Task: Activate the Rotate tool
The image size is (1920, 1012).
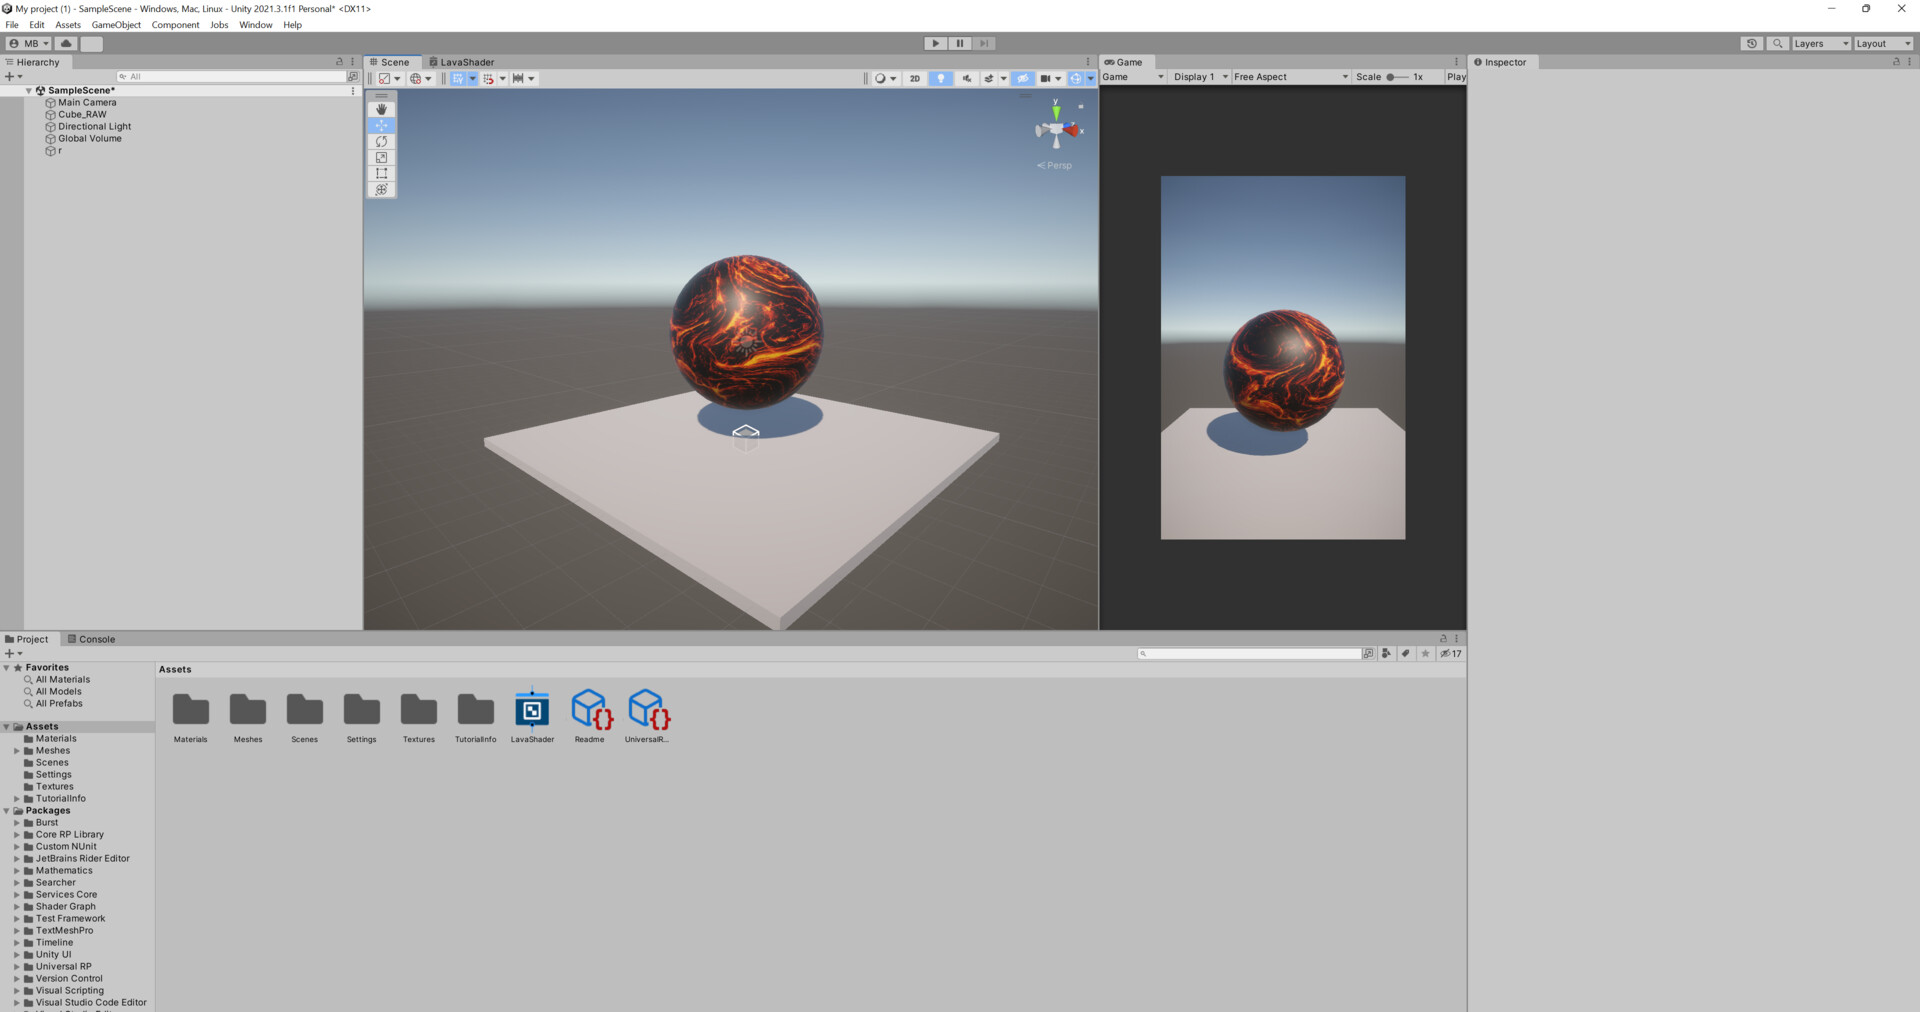Action: [381, 141]
